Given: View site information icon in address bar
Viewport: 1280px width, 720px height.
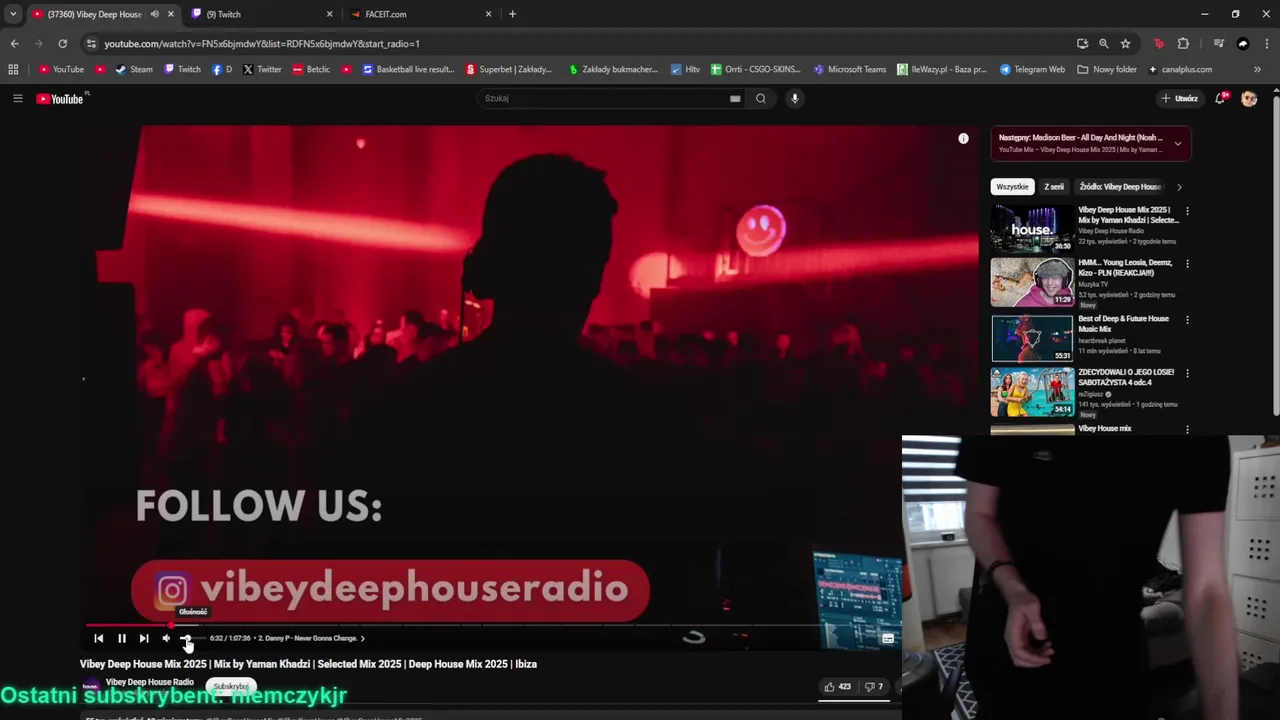Looking at the screenshot, I should 91,44.
